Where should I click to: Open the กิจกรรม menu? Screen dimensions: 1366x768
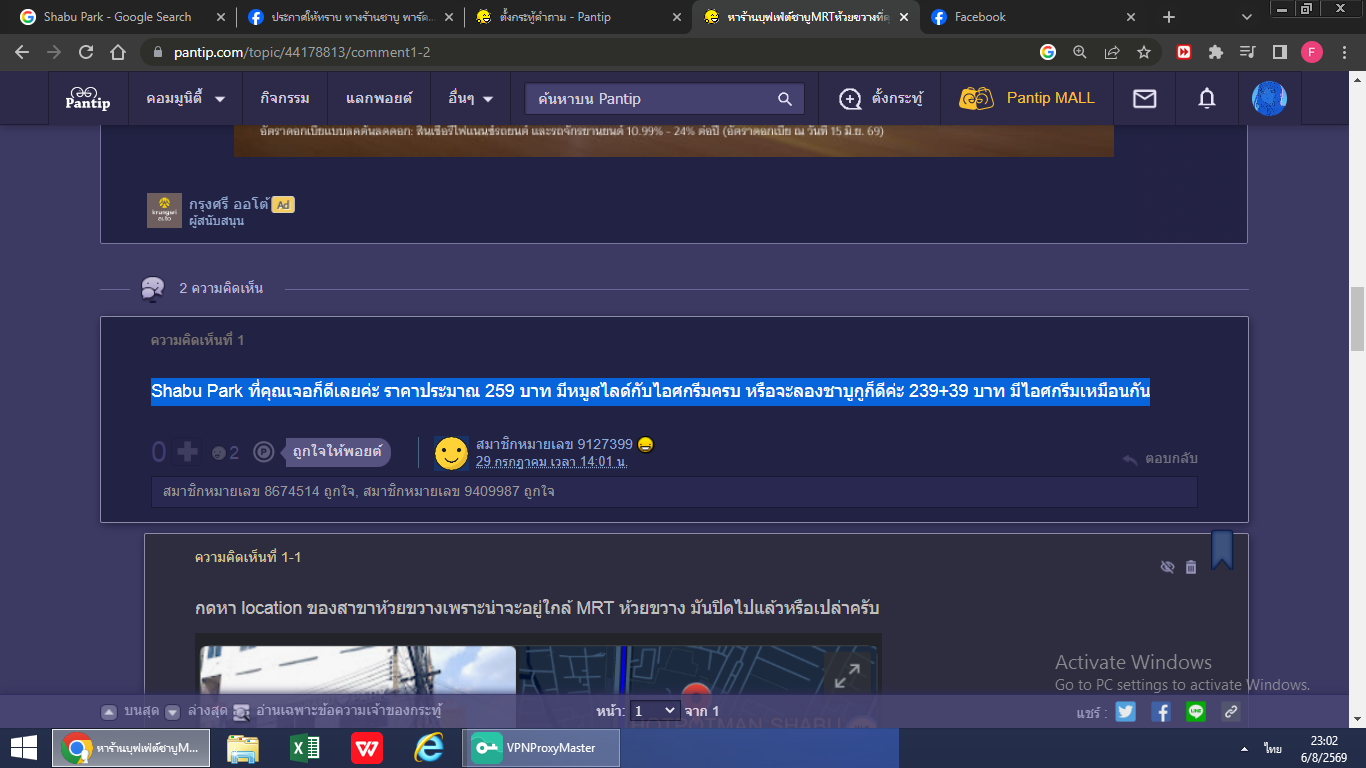click(x=285, y=98)
